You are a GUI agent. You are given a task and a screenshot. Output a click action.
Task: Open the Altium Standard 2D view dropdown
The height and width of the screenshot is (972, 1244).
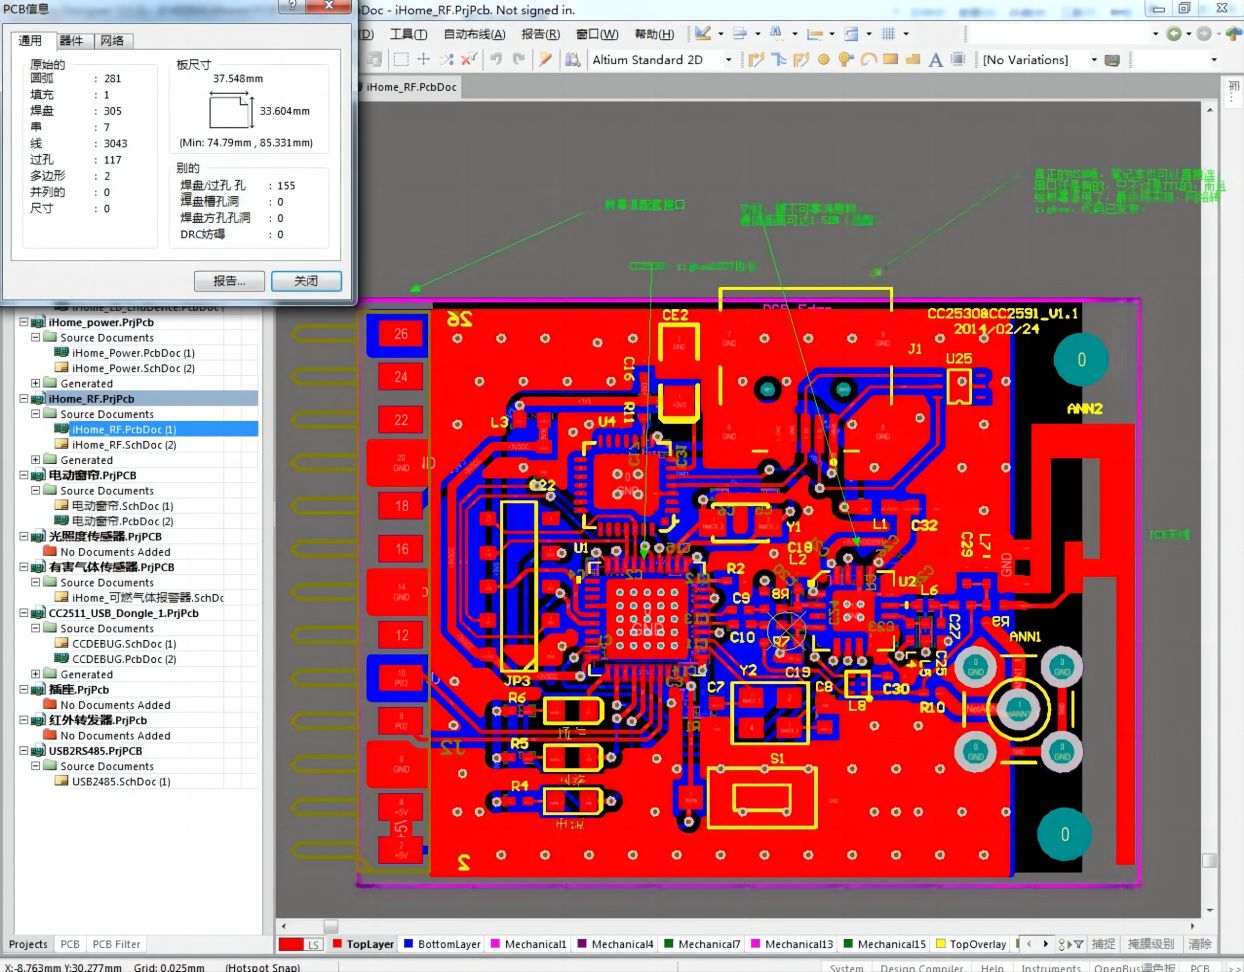click(728, 60)
